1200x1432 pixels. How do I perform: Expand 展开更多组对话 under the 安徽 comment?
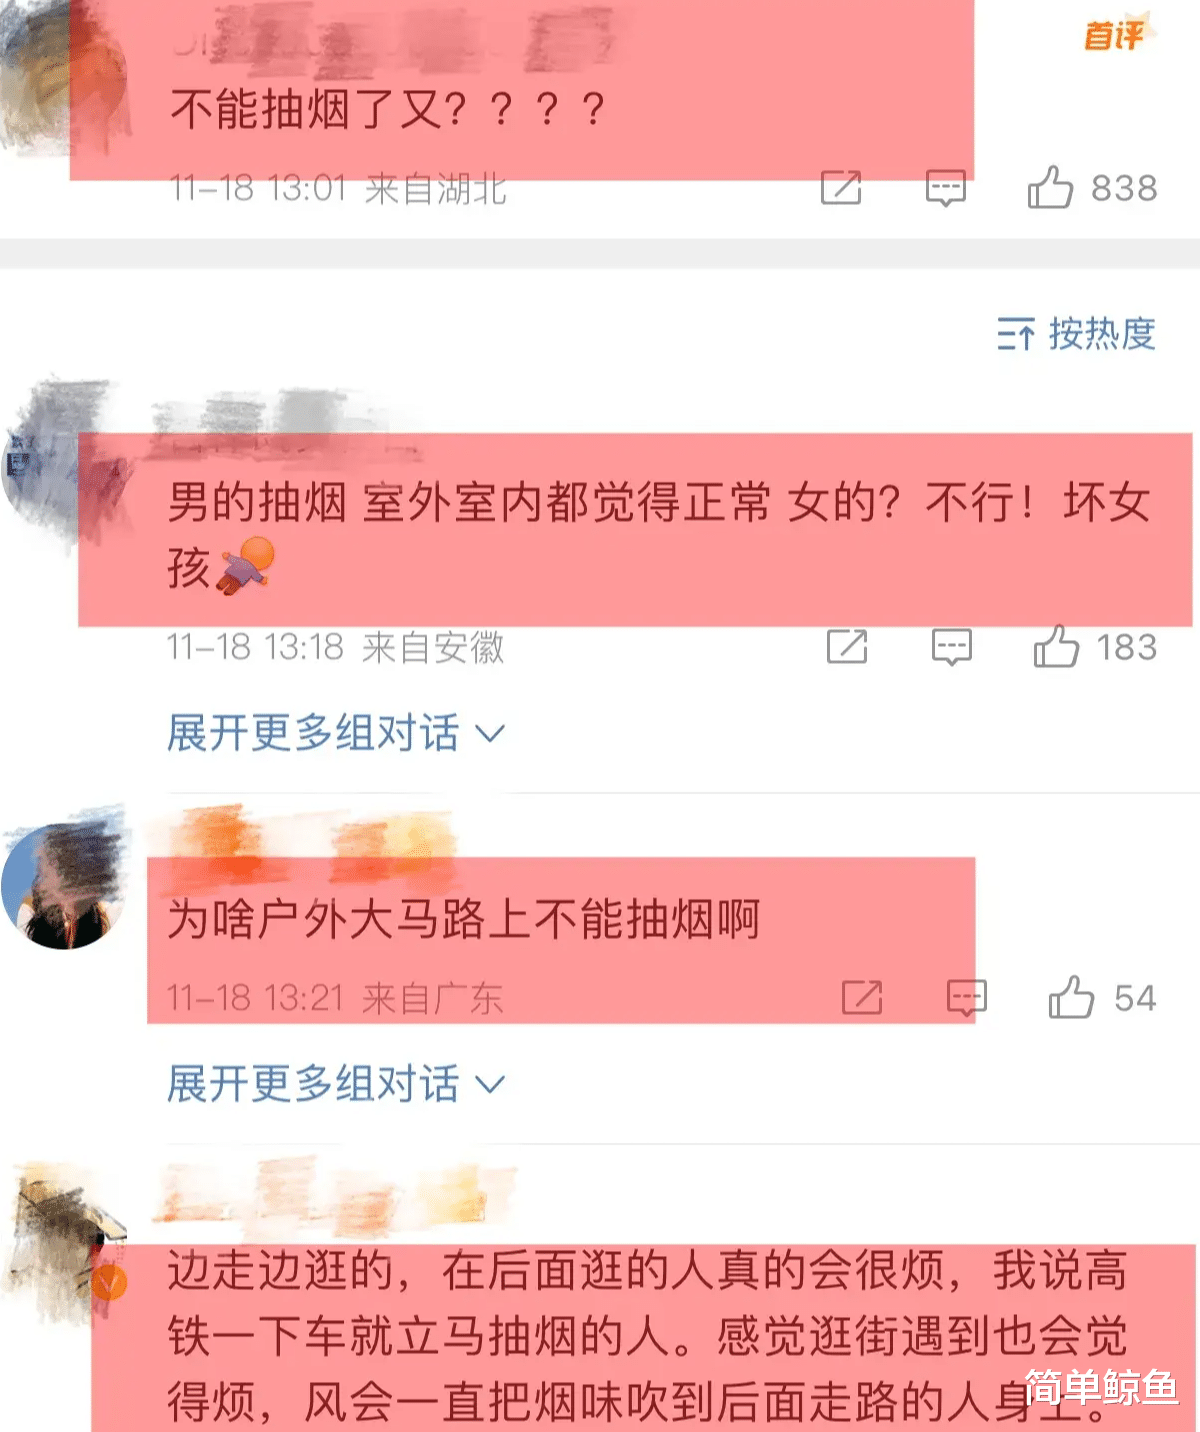pyautogui.click(x=335, y=733)
